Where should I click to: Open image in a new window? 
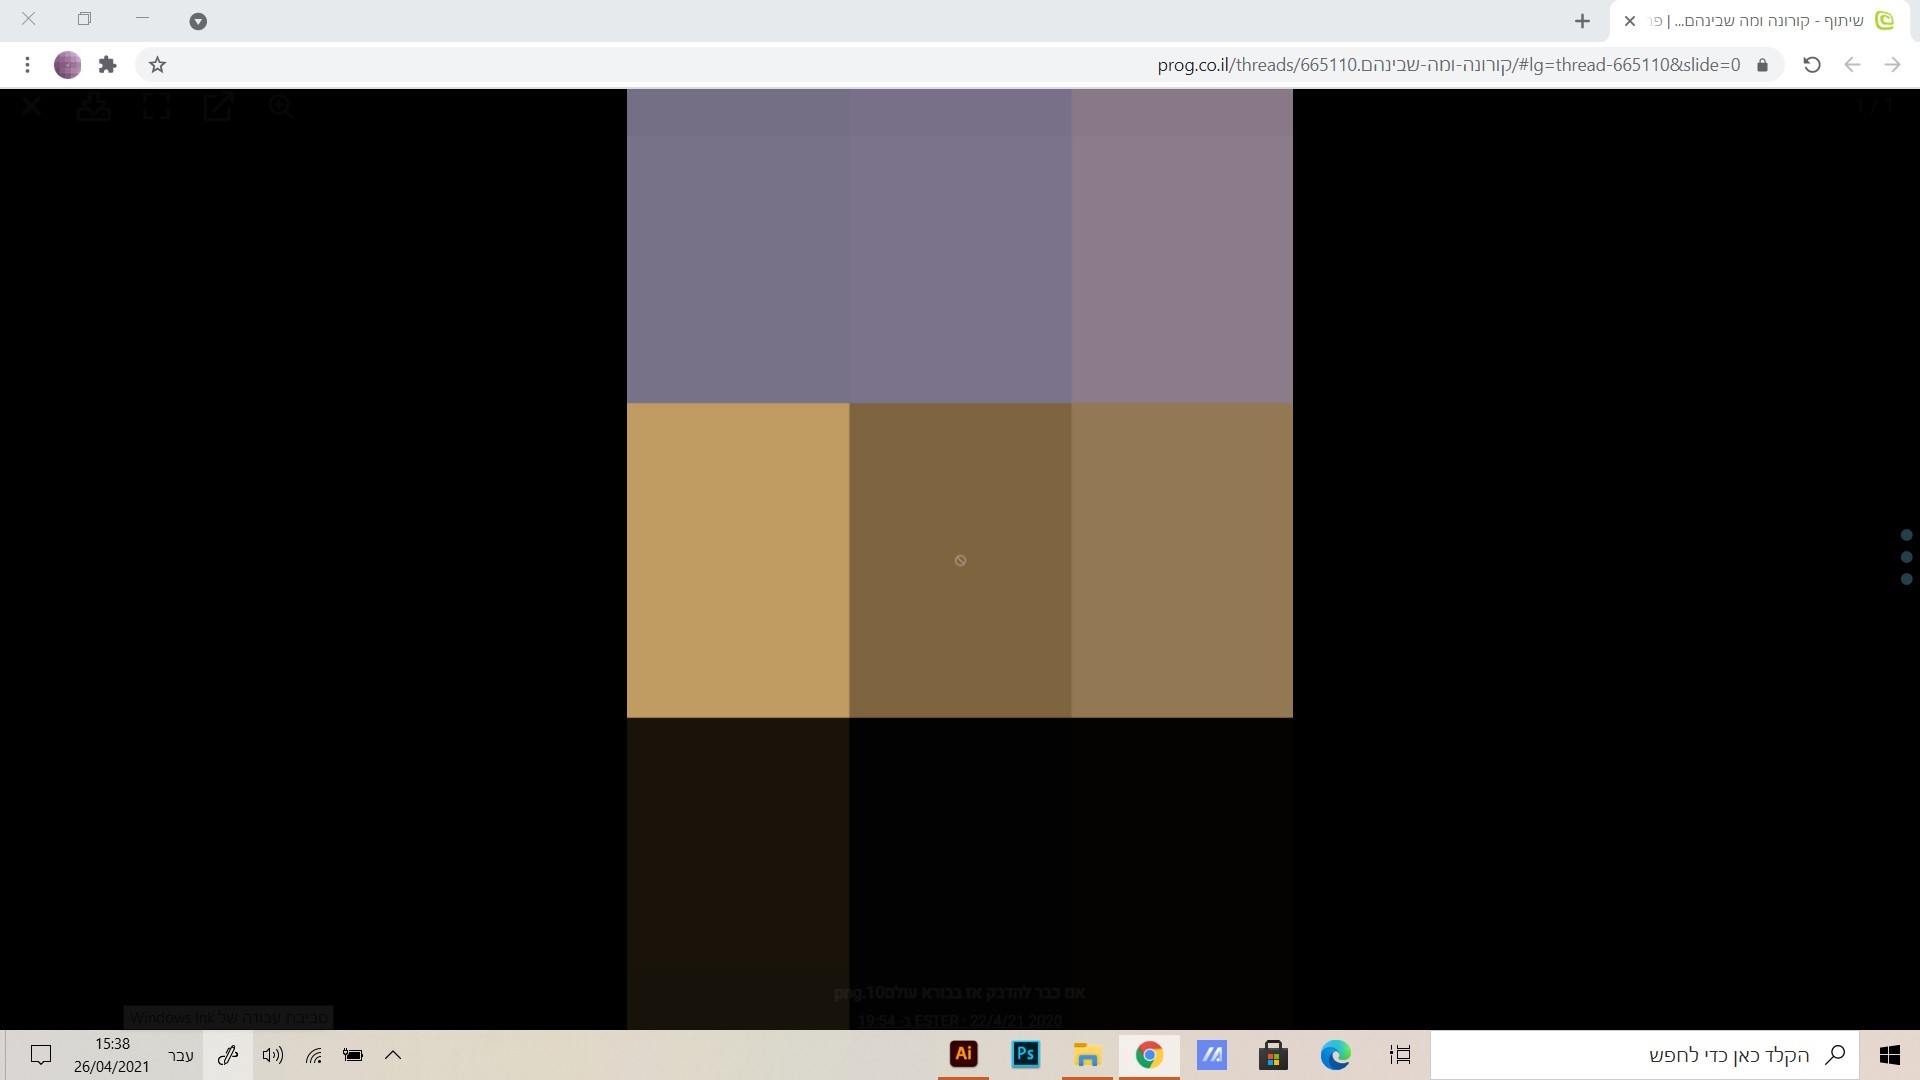tap(218, 107)
